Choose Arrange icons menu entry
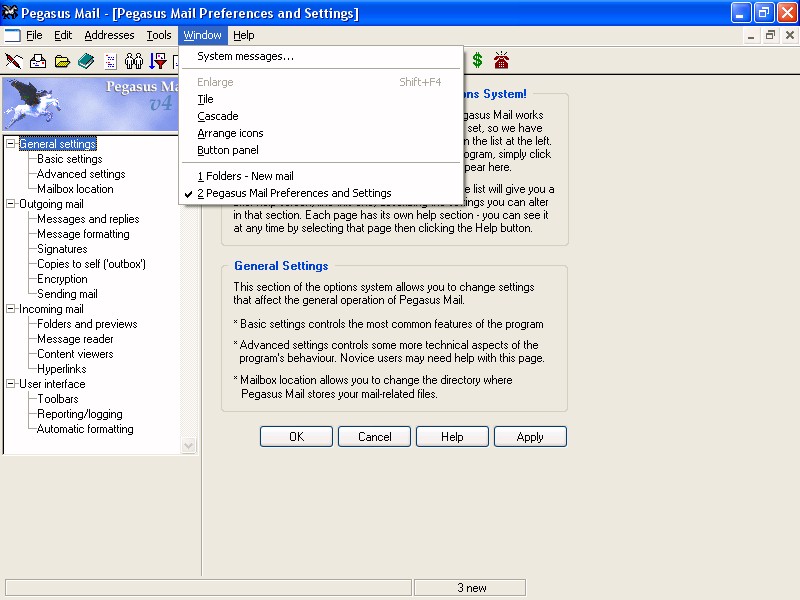 pyautogui.click(x=321, y=133)
